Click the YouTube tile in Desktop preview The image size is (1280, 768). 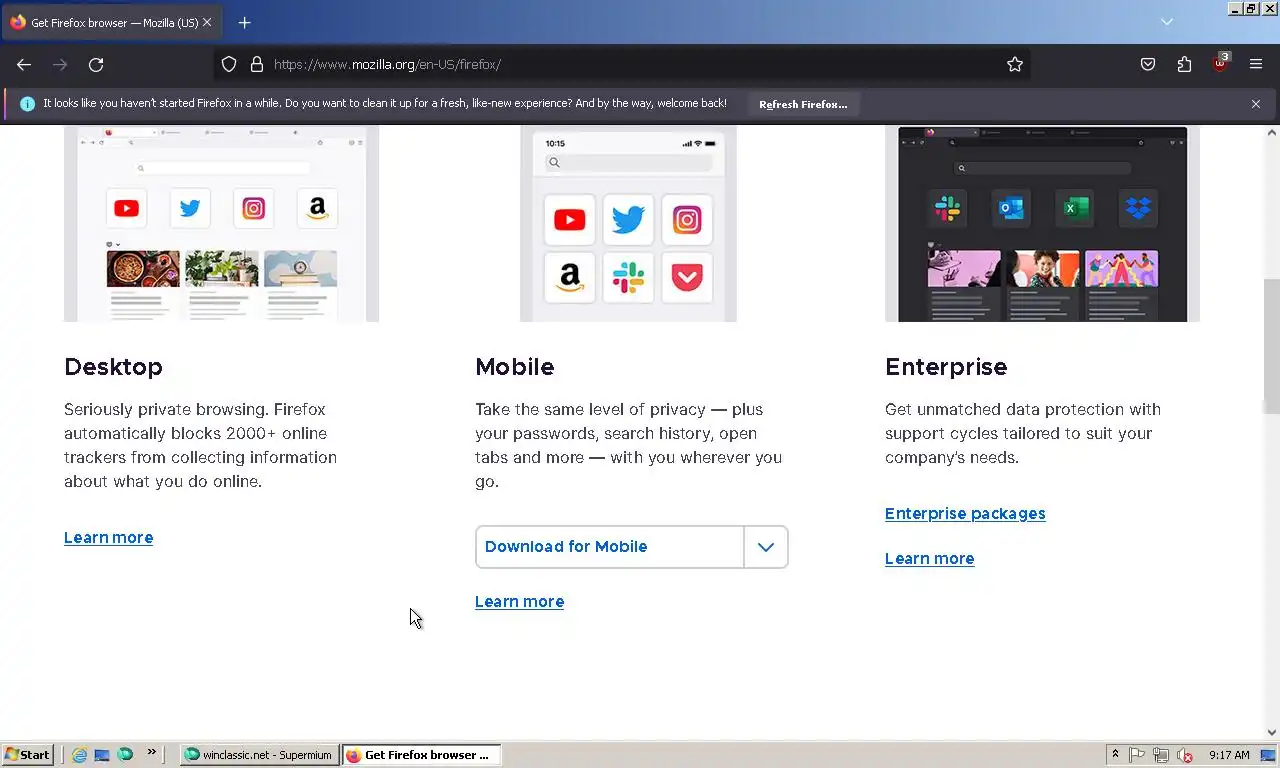pyautogui.click(x=126, y=208)
